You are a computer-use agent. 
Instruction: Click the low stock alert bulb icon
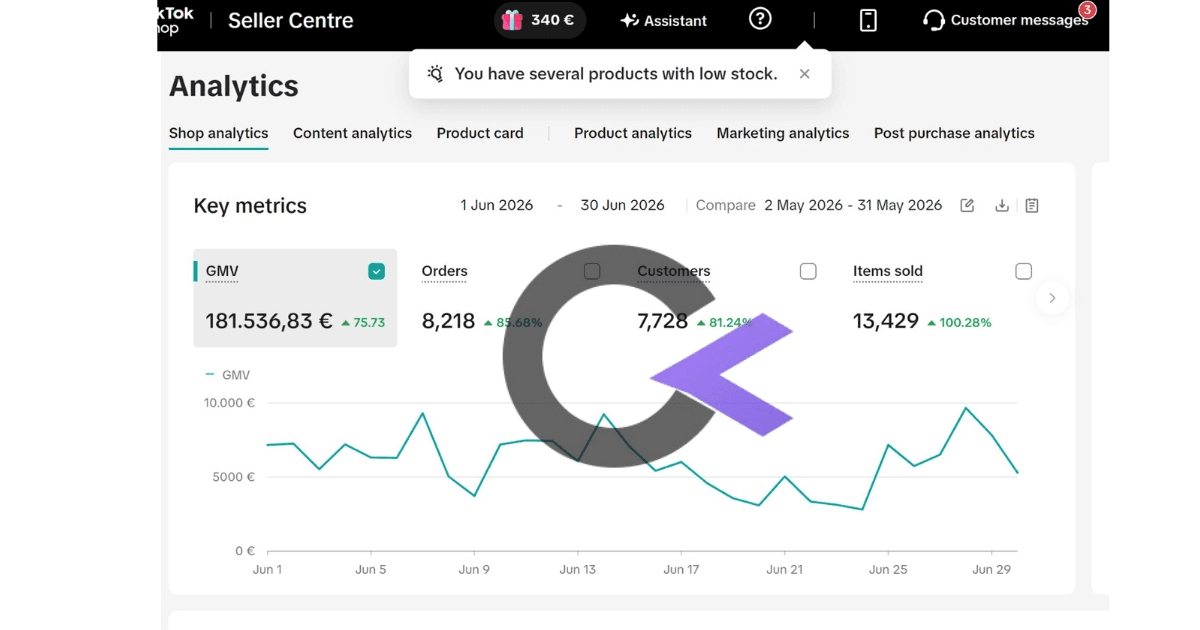coord(435,74)
